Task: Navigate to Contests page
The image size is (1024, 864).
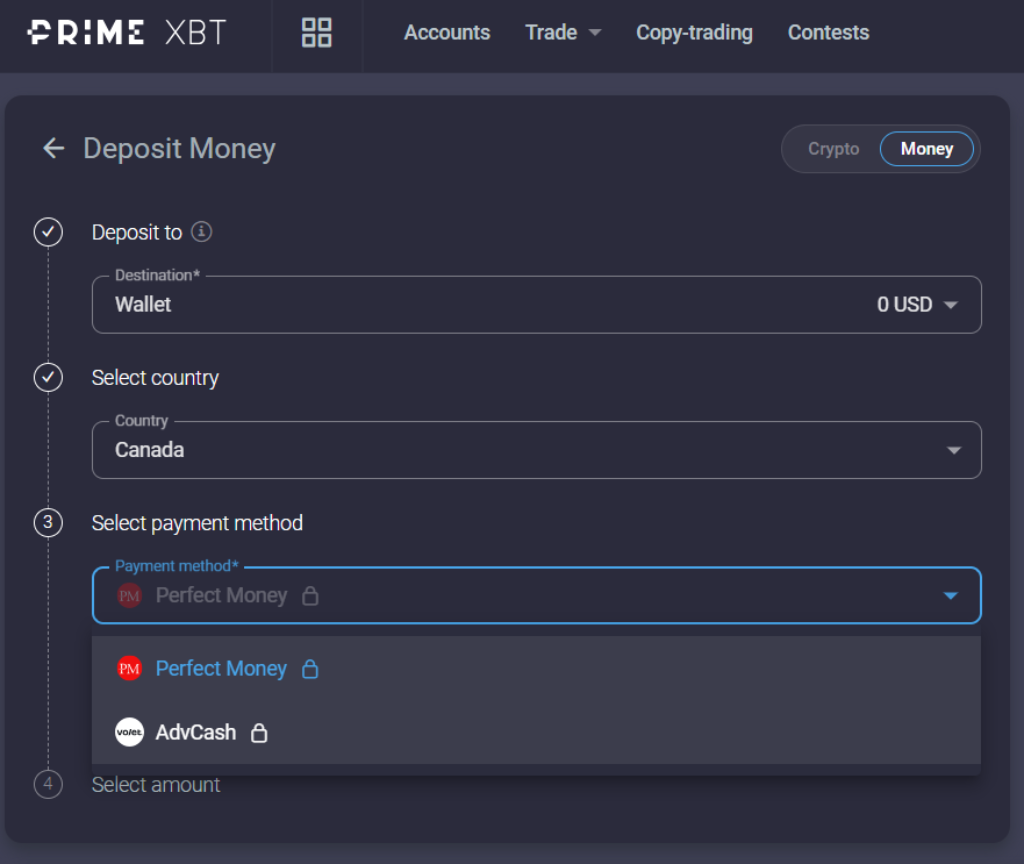Action: click(828, 32)
